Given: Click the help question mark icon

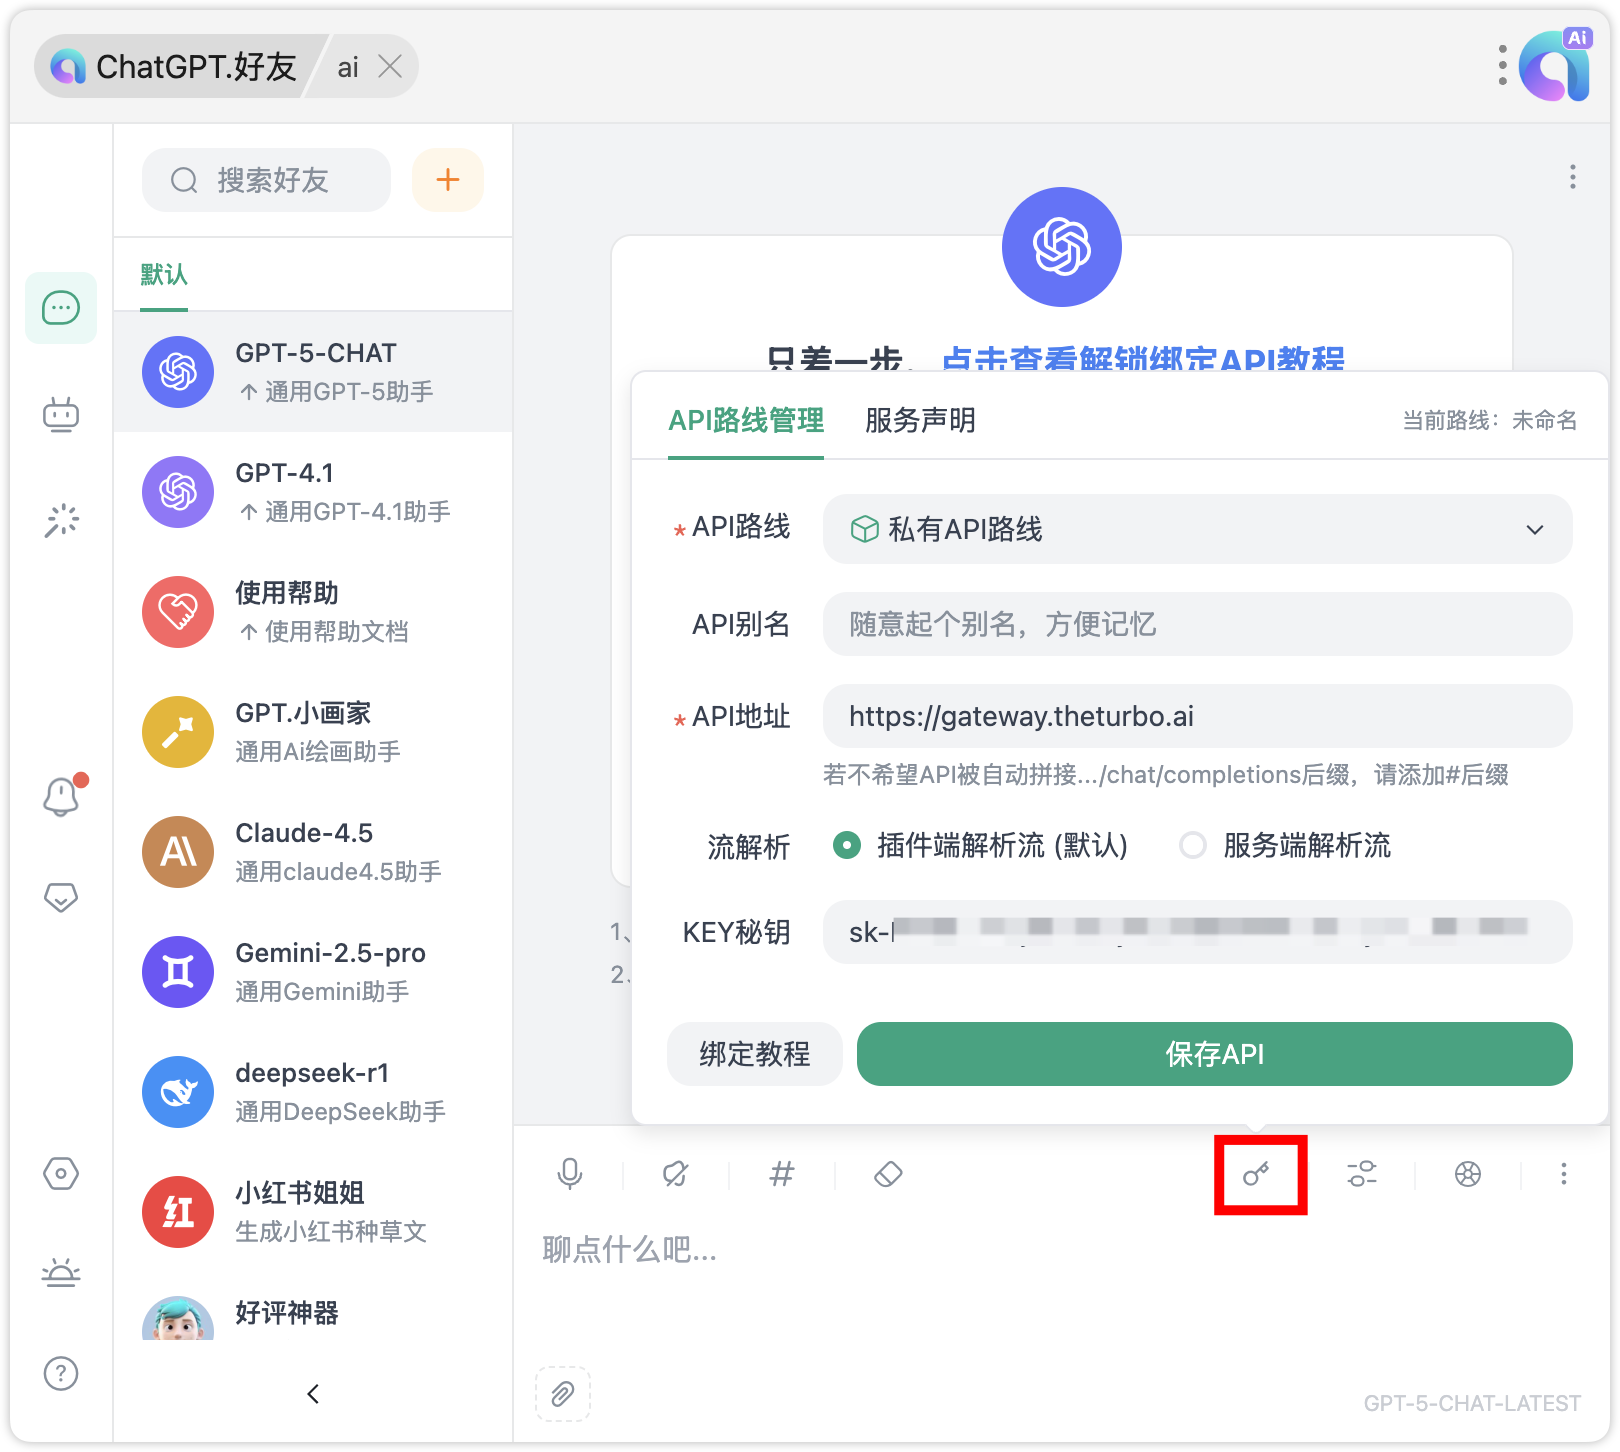Looking at the screenshot, I should pyautogui.click(x=61, y=1373).
